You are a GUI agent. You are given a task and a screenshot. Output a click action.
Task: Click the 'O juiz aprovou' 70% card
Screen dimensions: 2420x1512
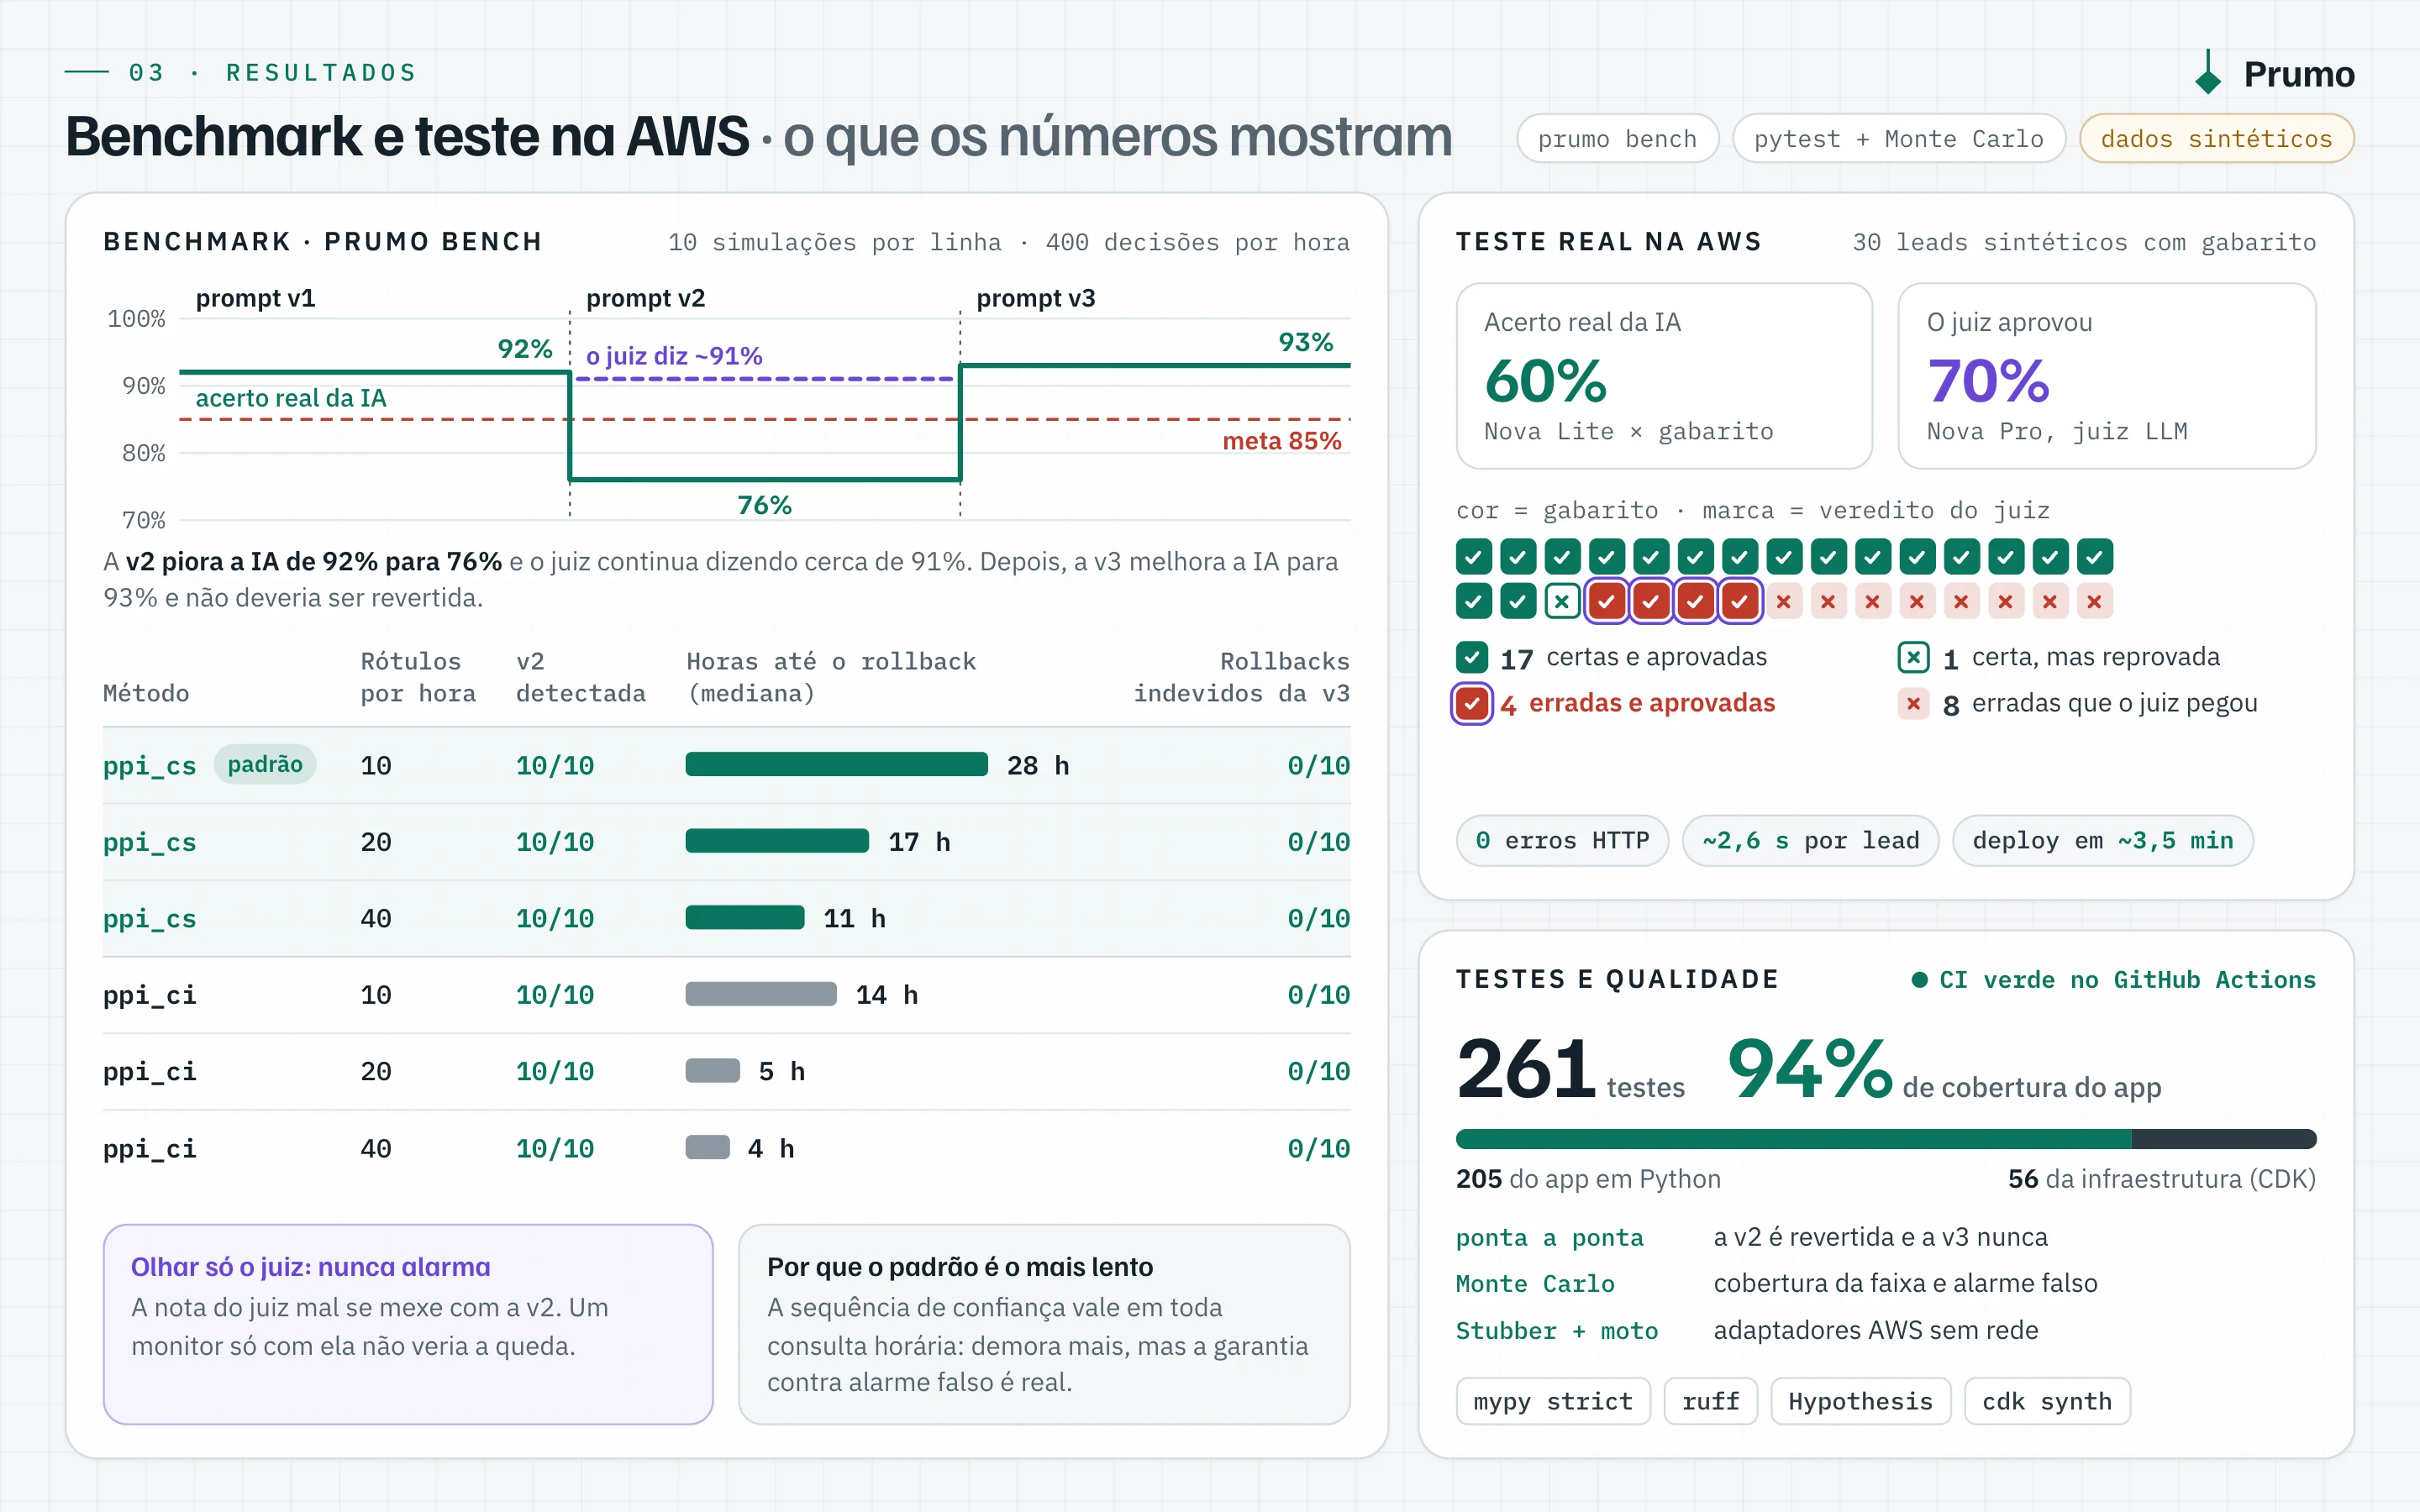[x=2107, y=376]
